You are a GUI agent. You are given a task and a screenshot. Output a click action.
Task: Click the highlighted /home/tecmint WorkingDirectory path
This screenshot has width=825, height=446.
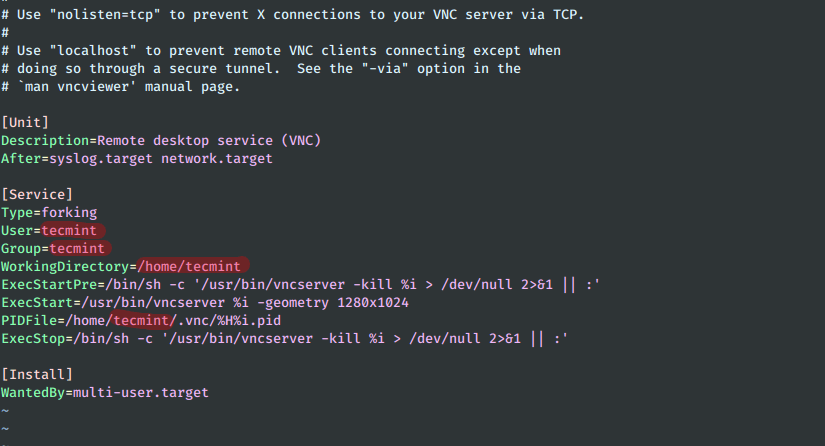point(188,266)
